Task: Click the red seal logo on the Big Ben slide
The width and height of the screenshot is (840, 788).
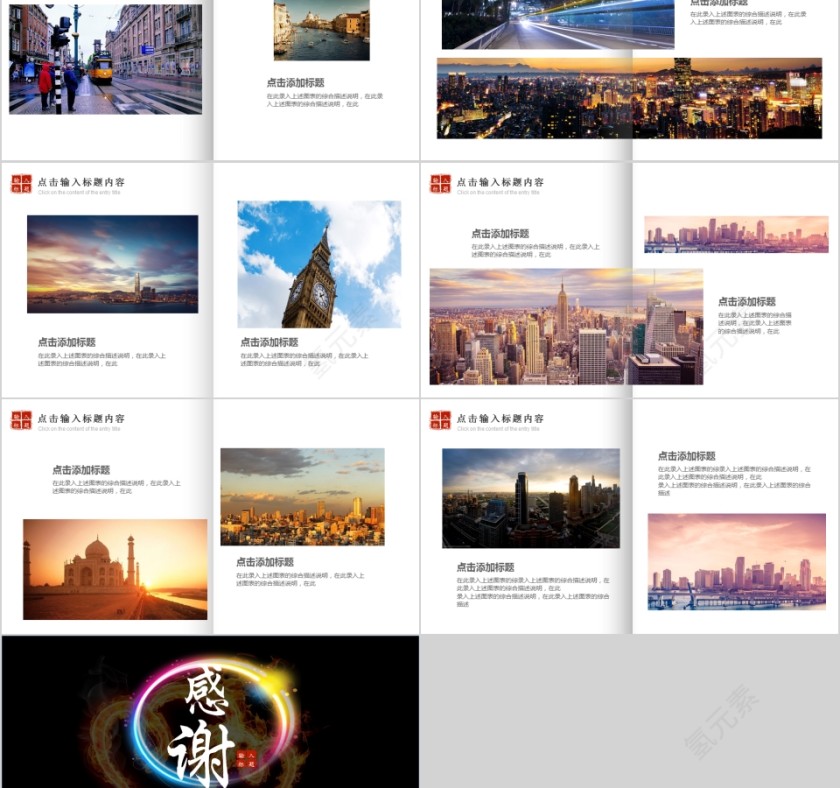Action: 21,183
